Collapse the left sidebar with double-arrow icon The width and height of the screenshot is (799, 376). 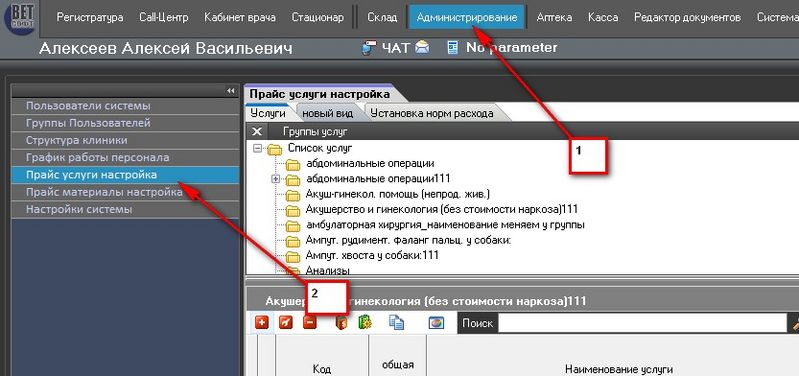231,91
